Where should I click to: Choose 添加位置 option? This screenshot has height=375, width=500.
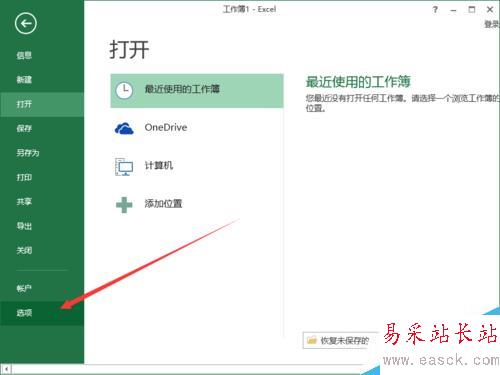click(163, 203)
